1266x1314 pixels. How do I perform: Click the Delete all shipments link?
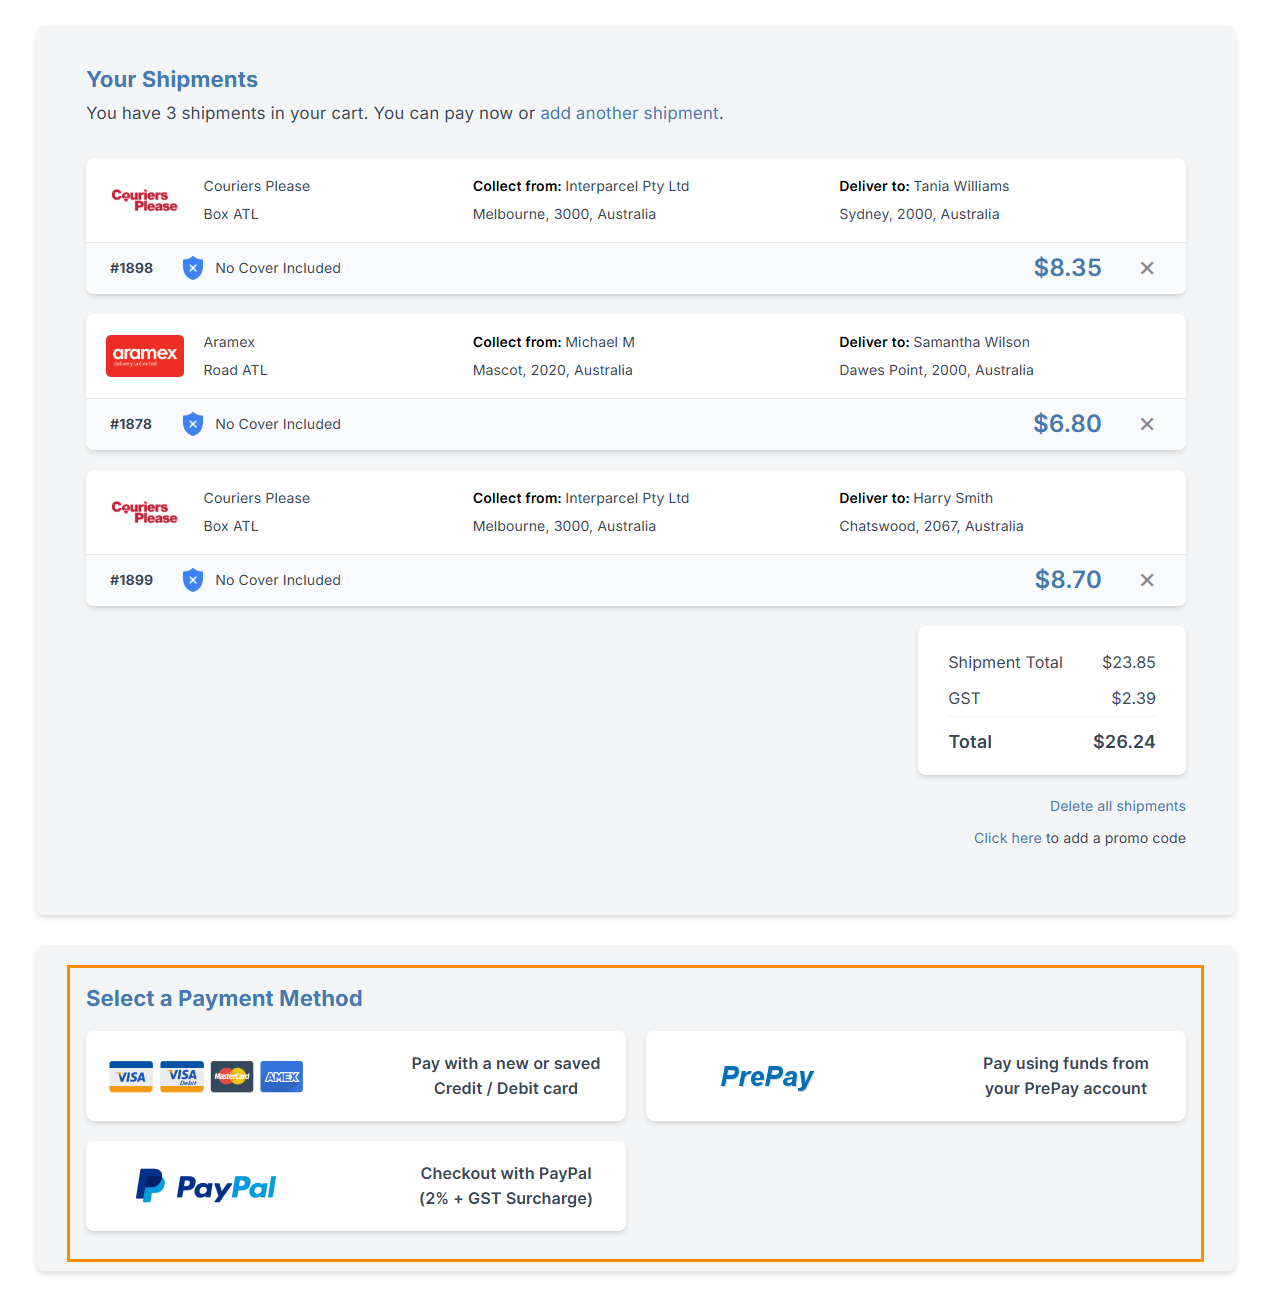click(1117, 806)
